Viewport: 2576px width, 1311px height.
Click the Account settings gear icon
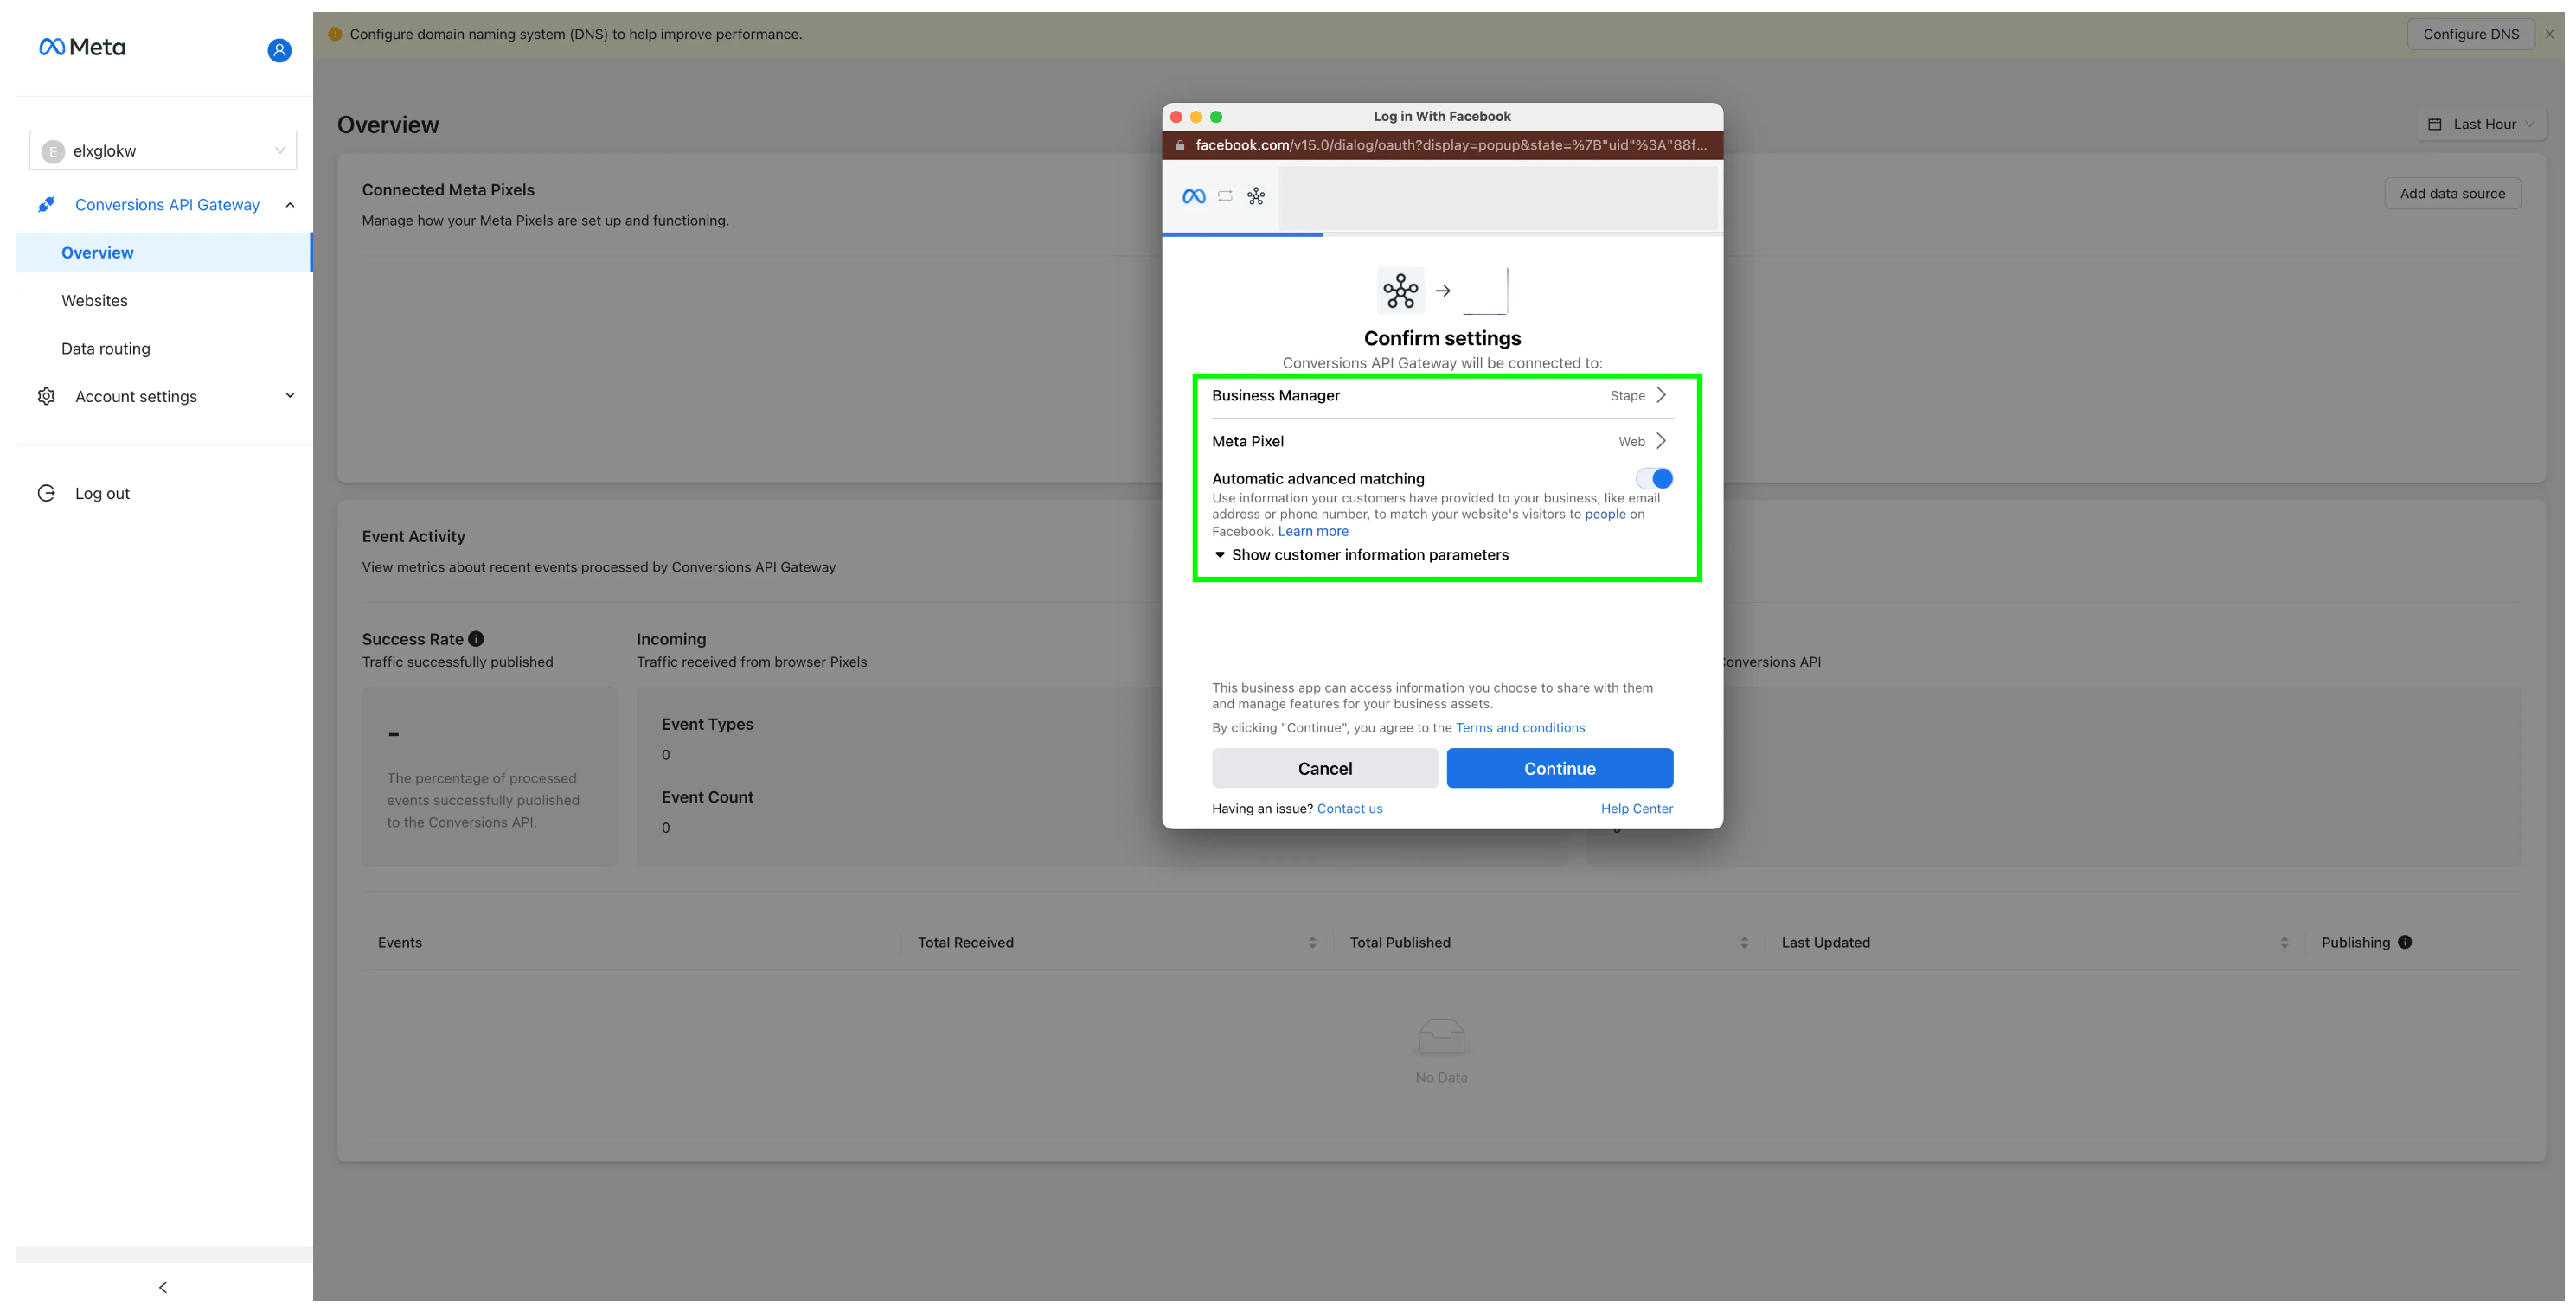point(47,396)
